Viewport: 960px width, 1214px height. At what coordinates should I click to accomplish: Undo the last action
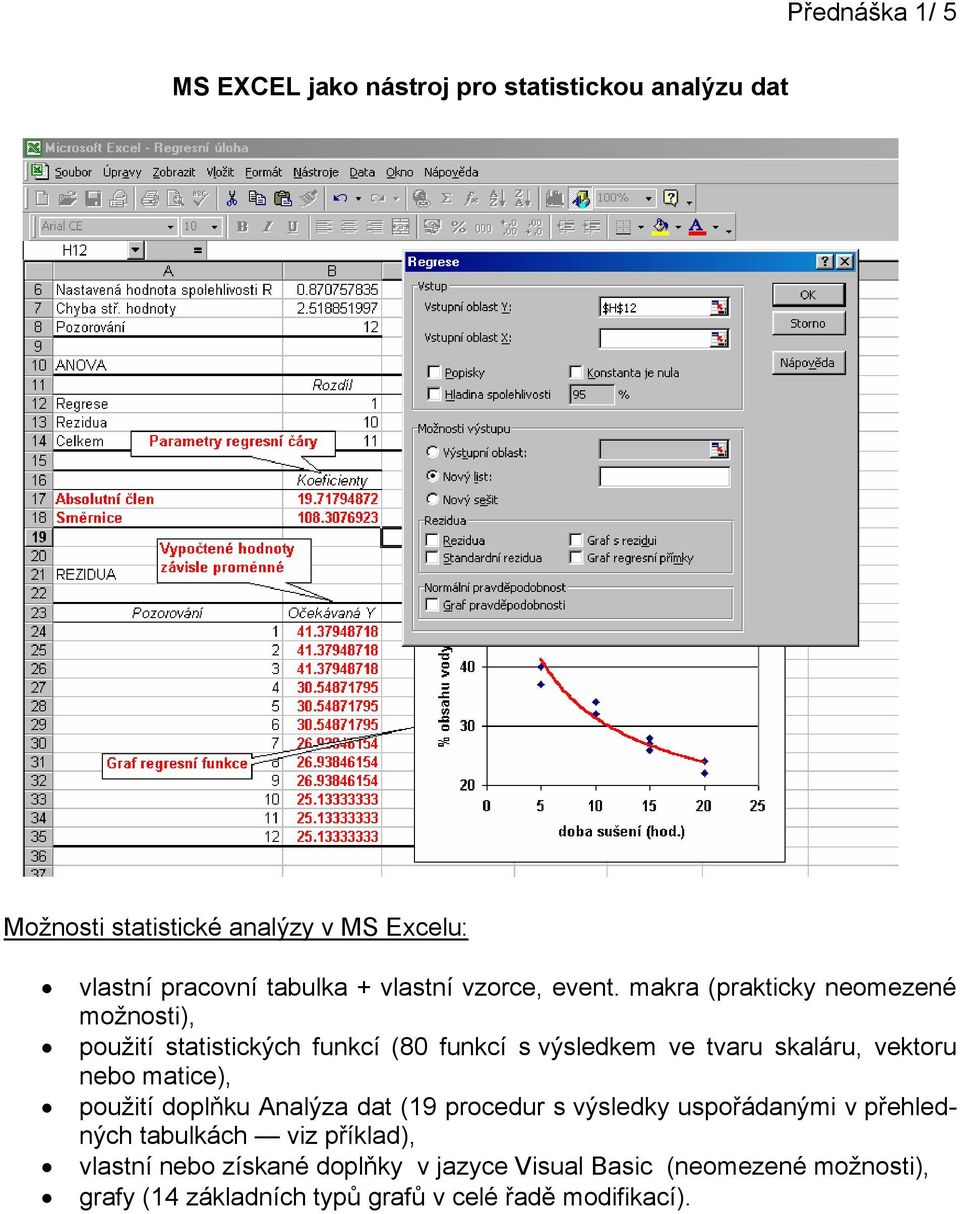coord(340,198)
